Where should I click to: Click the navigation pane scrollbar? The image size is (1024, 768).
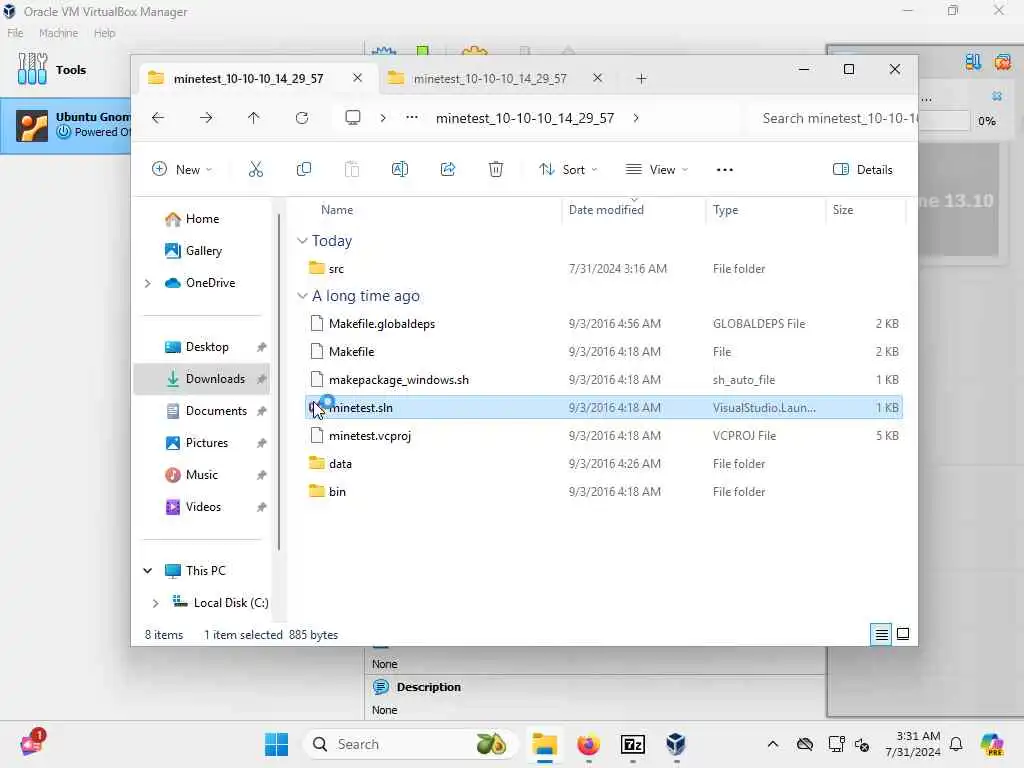(279, 382)
